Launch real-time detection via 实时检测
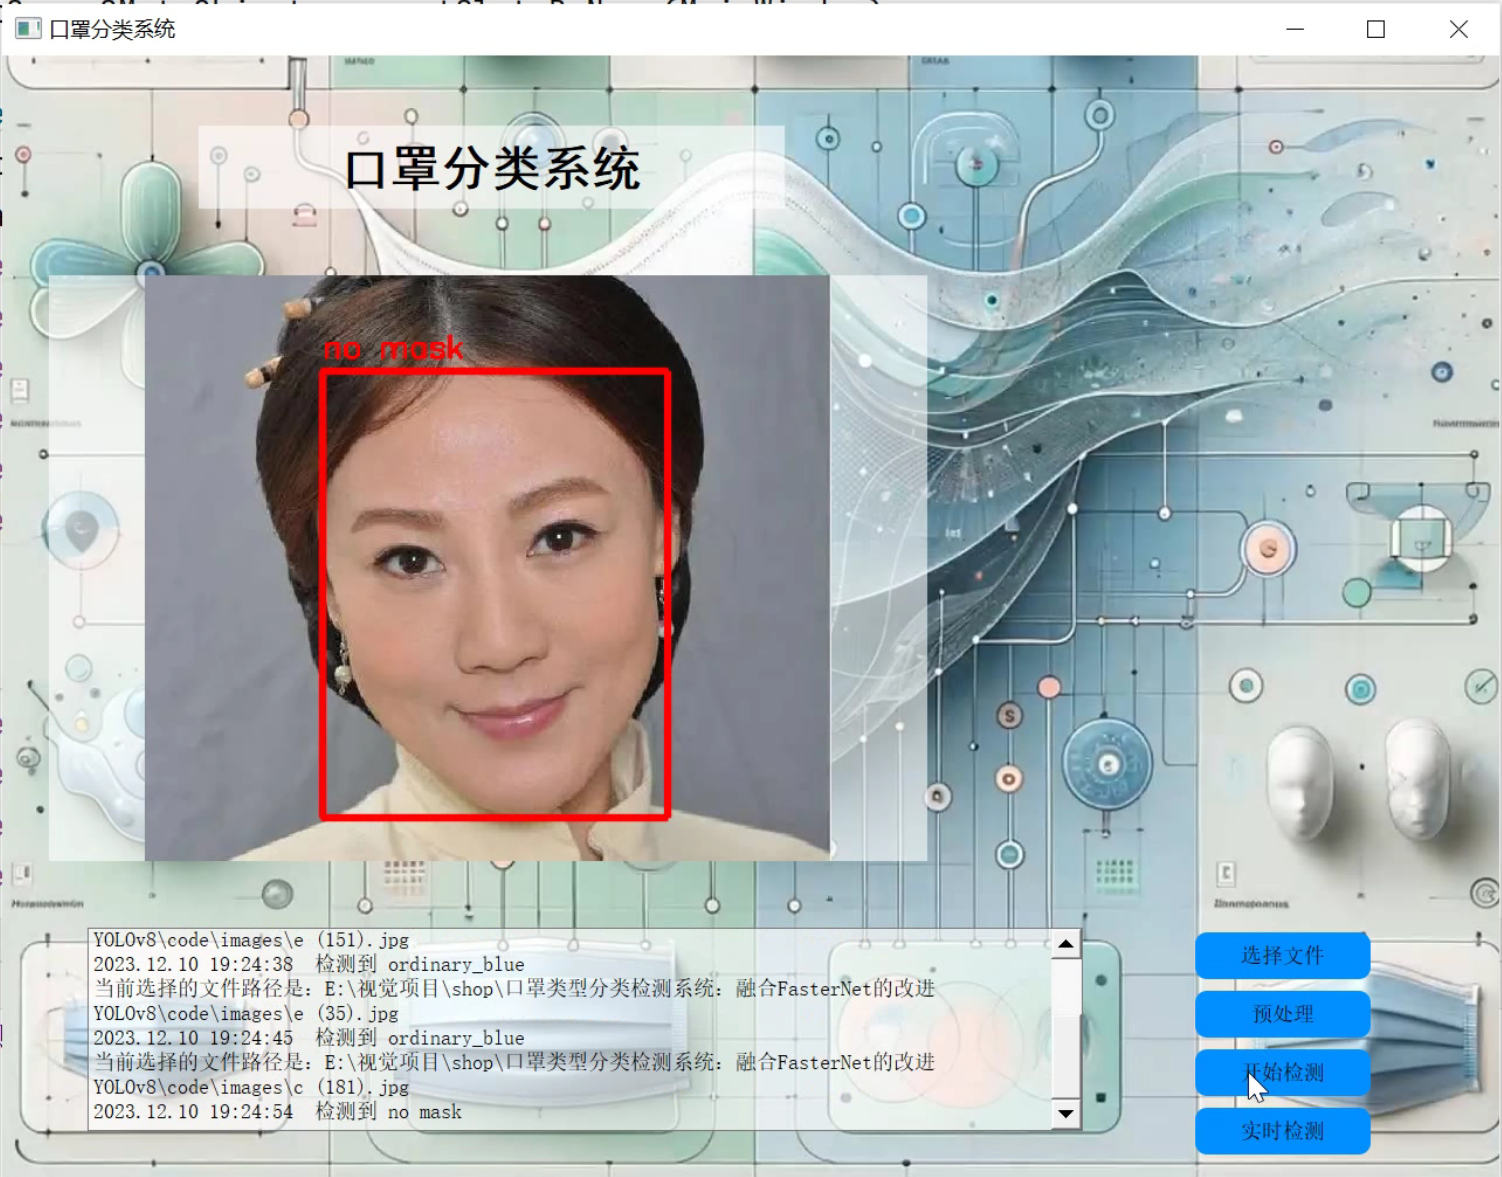 [x=1282, y=1131]
